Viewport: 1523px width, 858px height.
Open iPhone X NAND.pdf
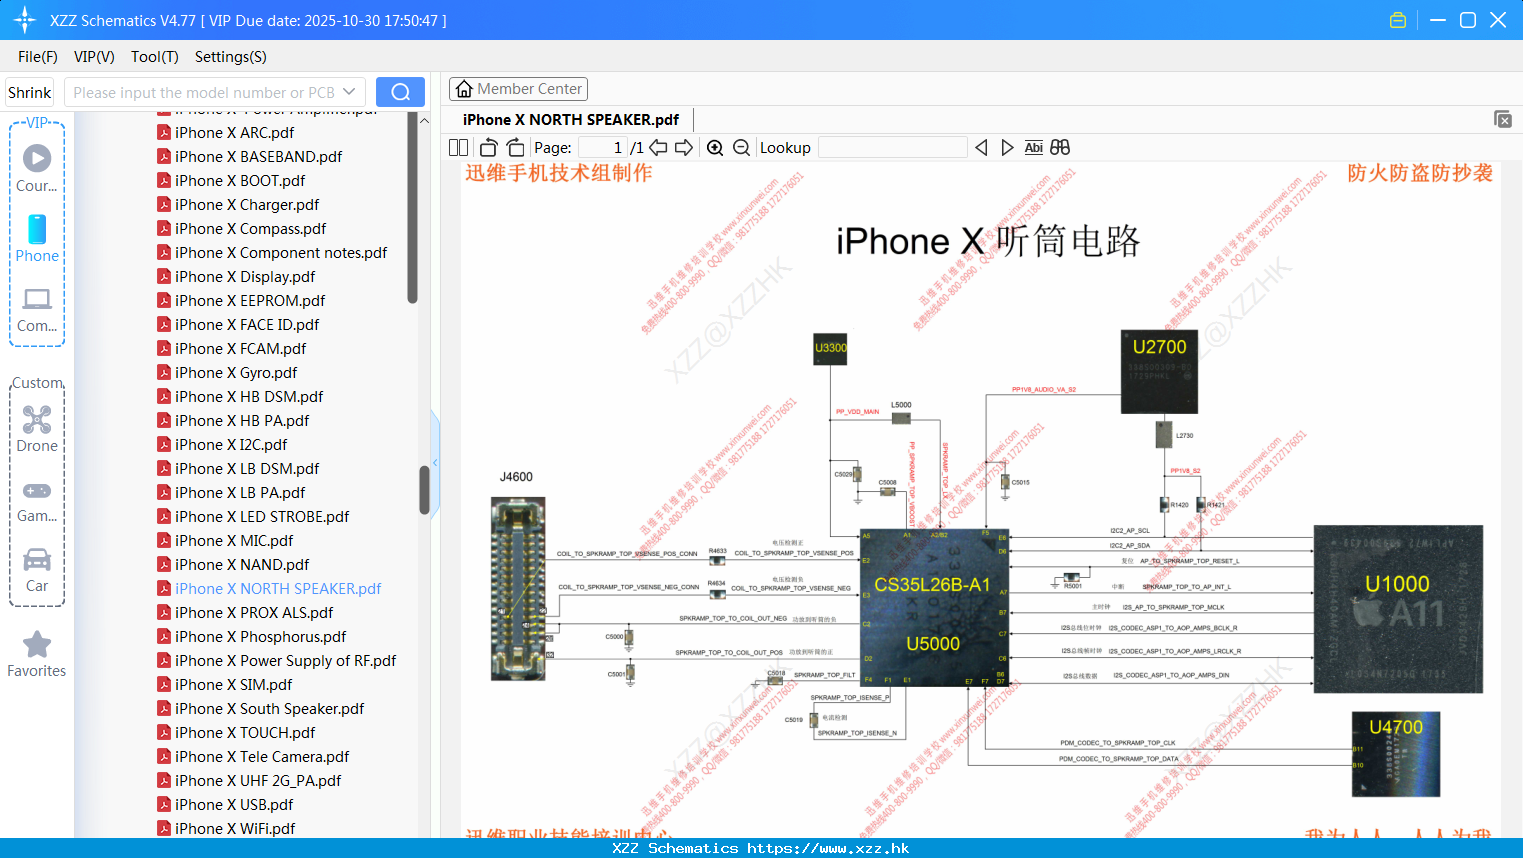coord(242,564)
